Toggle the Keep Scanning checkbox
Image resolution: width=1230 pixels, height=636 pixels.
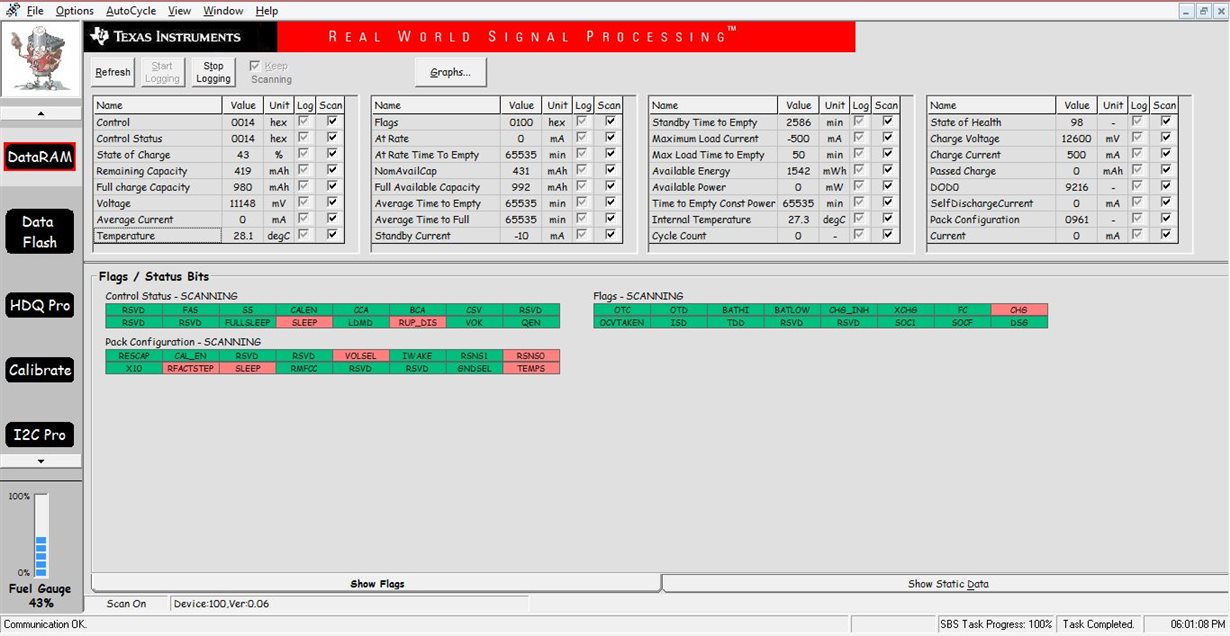click(255, 66)
